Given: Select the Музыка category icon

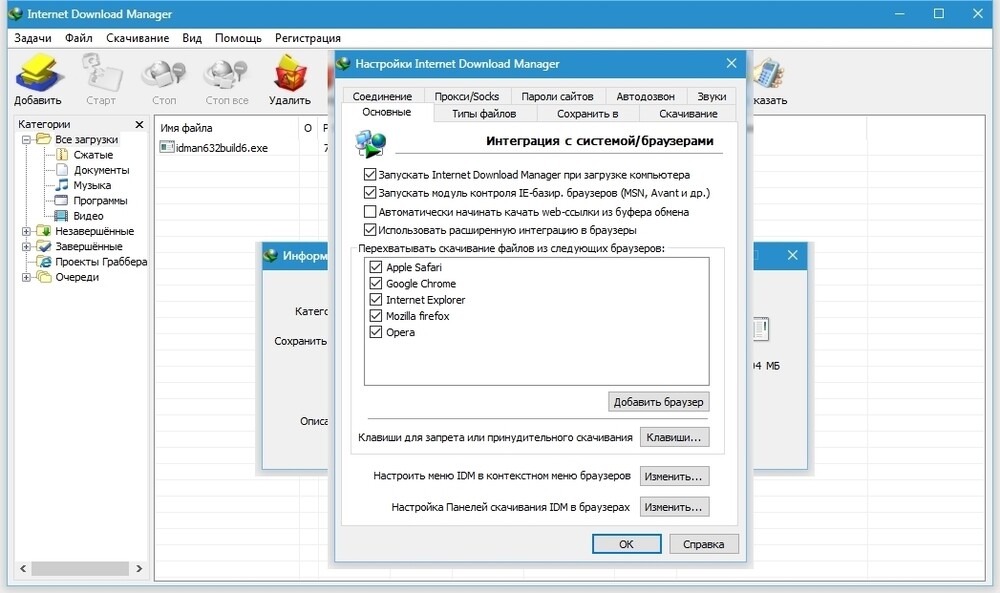Looking at the screenshot, I should (x=62, y=185).
